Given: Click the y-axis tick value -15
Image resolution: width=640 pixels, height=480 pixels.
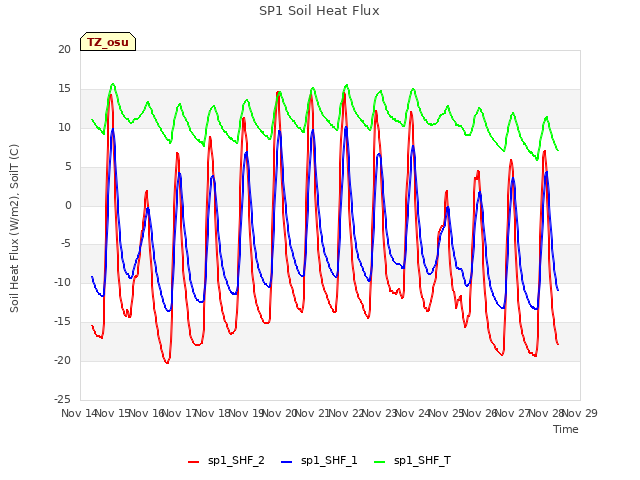Looking at the screenshot, I should [x=63, y=322].
